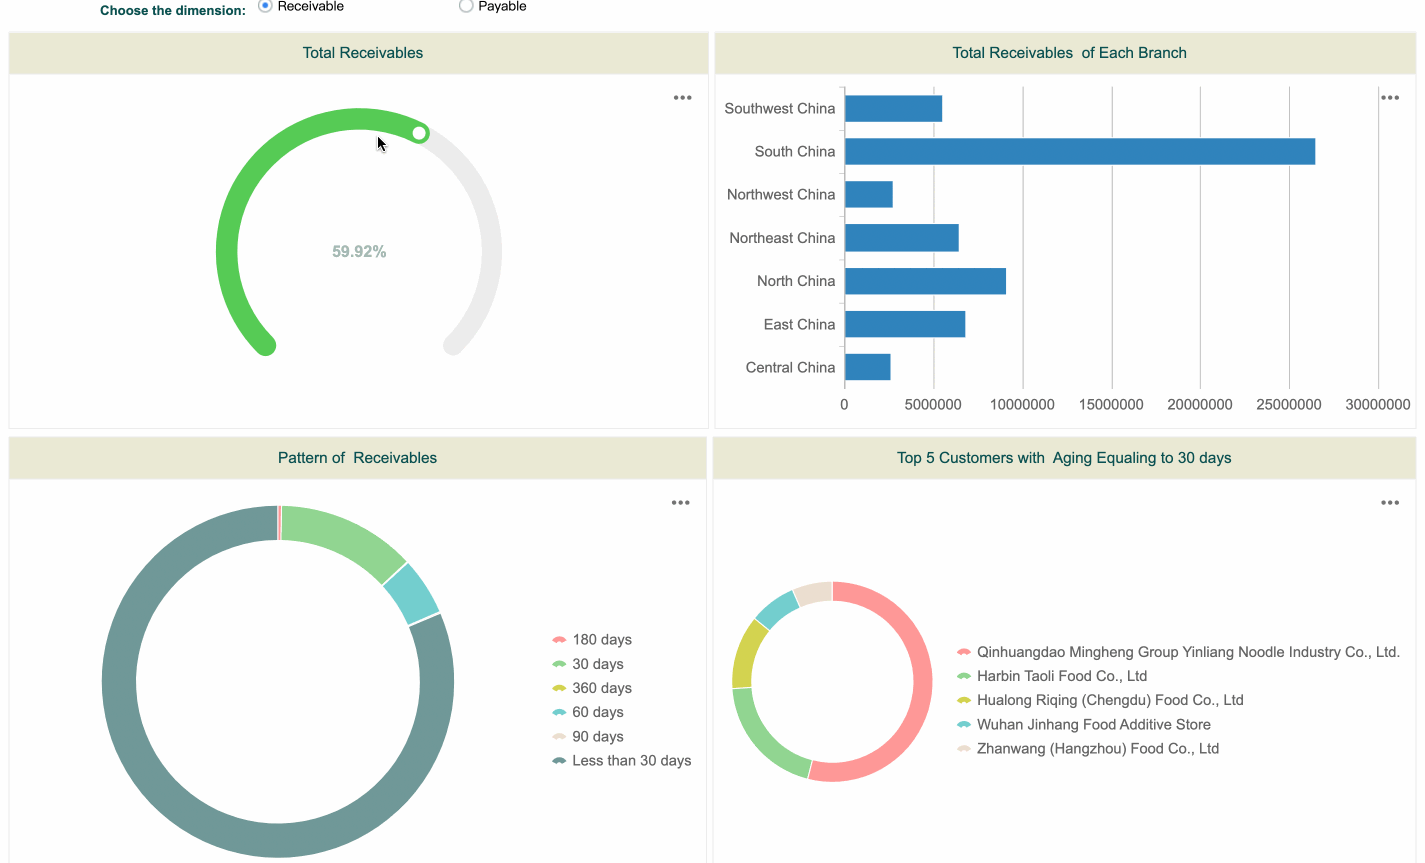The image size is (1425, 863).
Task: Open Each Branch chart more options menu
Action: (1390, 98)
